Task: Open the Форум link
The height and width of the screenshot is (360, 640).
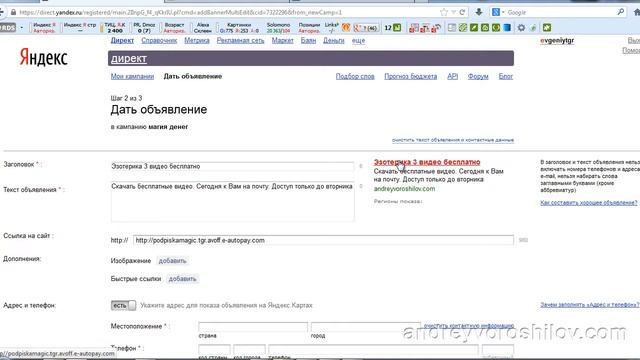Action: pyautogui.click(x=478, y=76)
